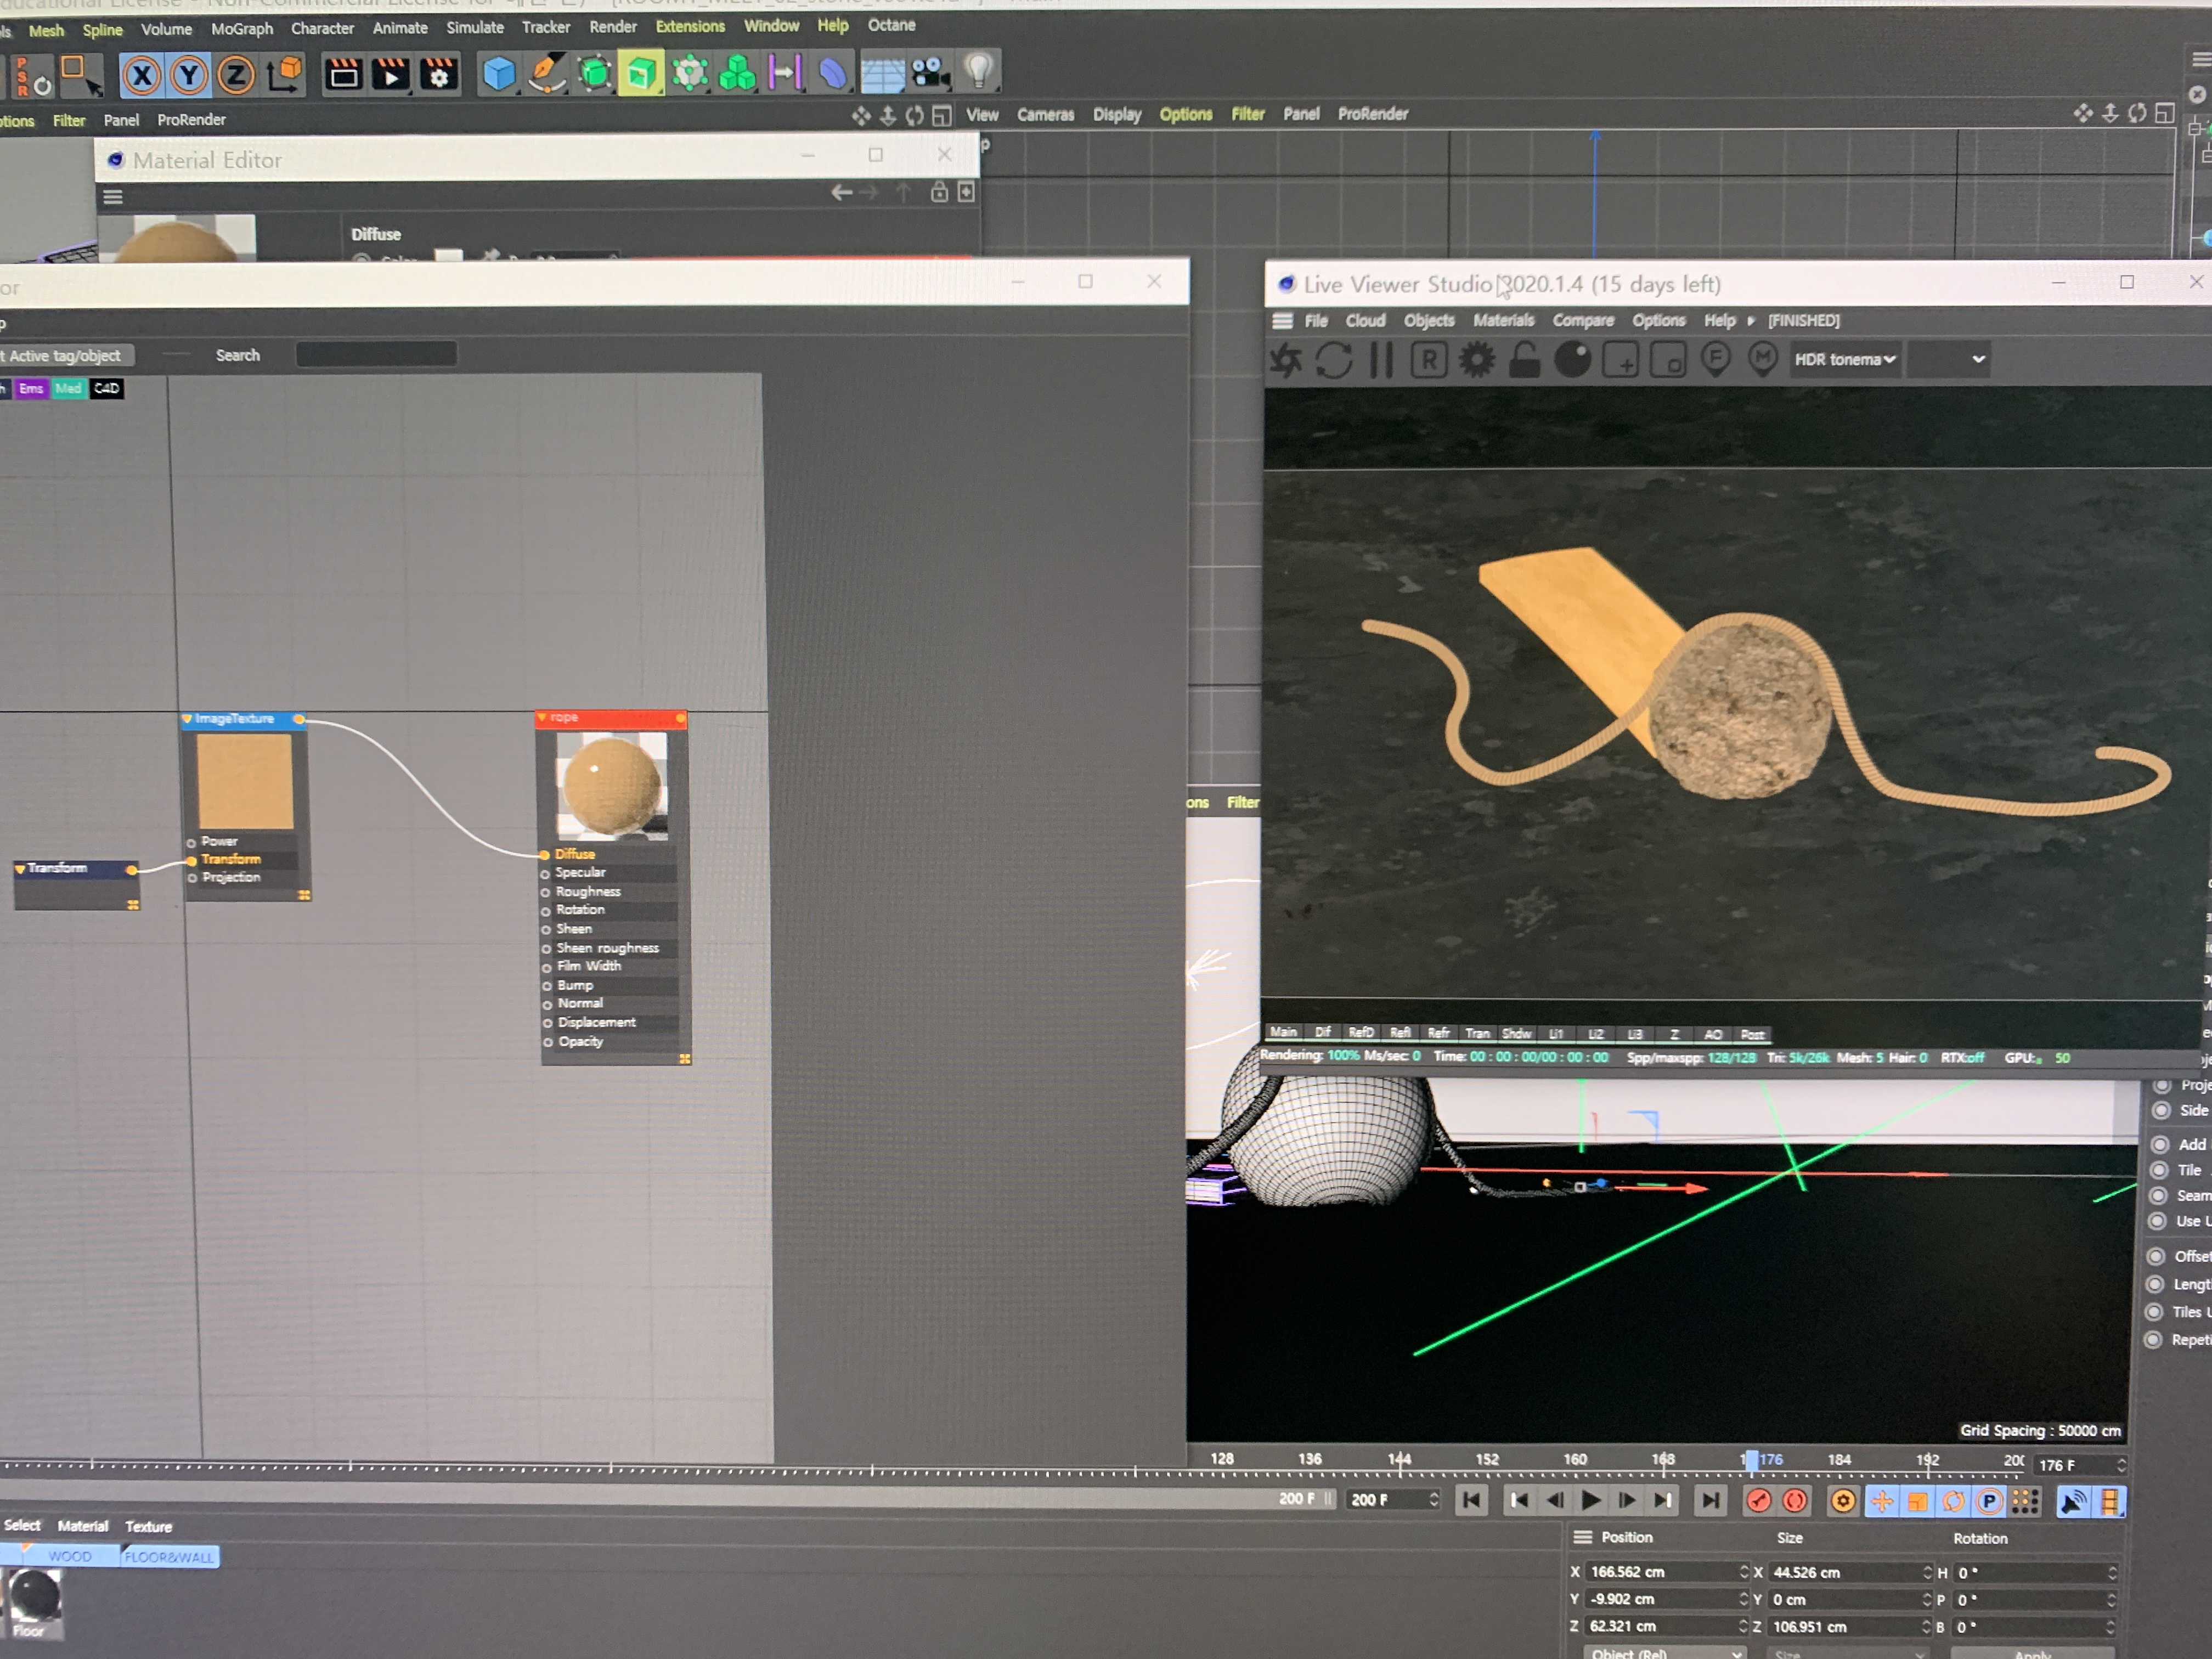Click the Octane render restart icon

coord(1333,360)
